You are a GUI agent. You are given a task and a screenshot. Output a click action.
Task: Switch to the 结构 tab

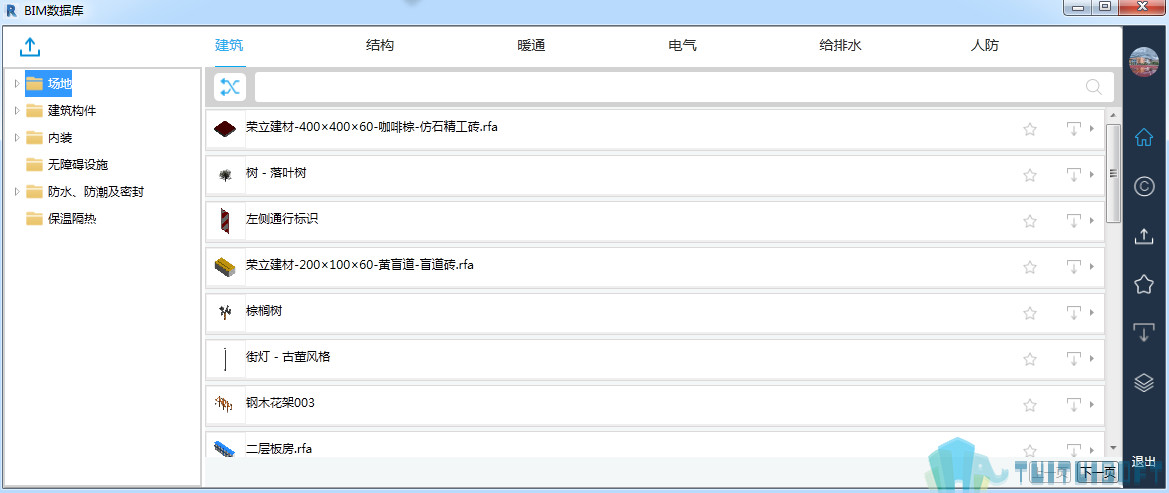tap(380, 46)
